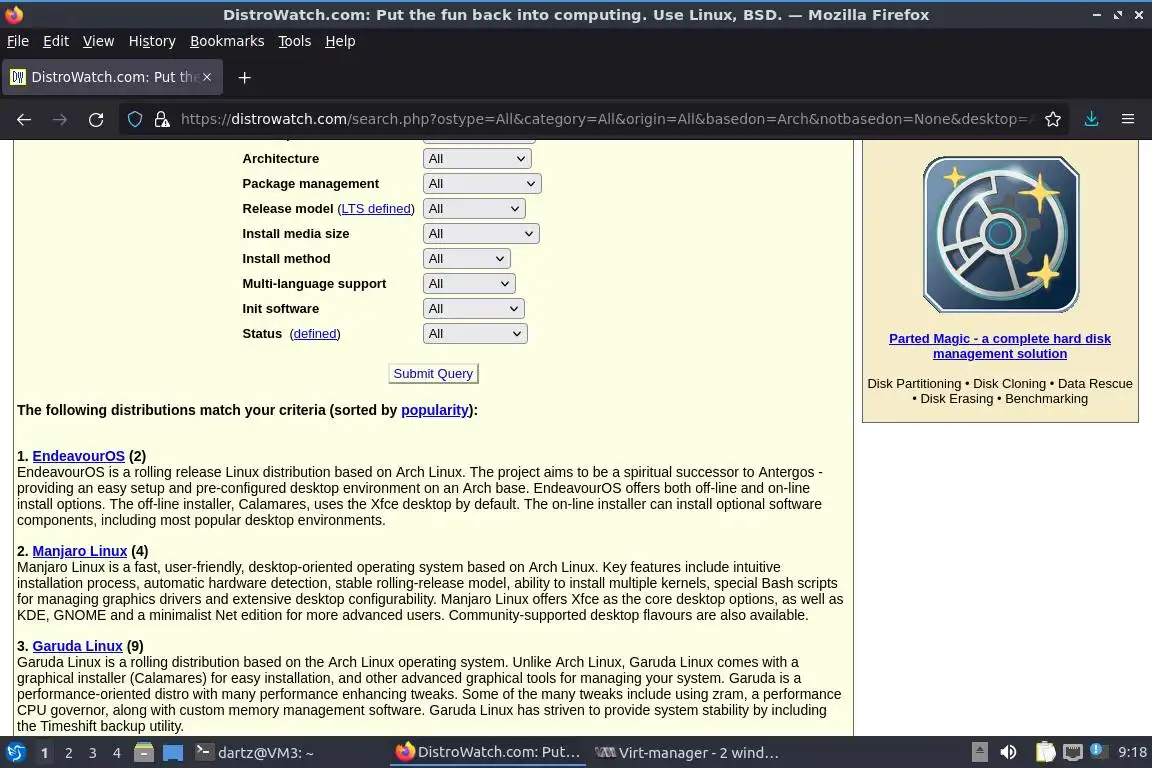Open the clipboard manager tray icon
This screenshot has width=1152, height=768.
[1045, 752]
